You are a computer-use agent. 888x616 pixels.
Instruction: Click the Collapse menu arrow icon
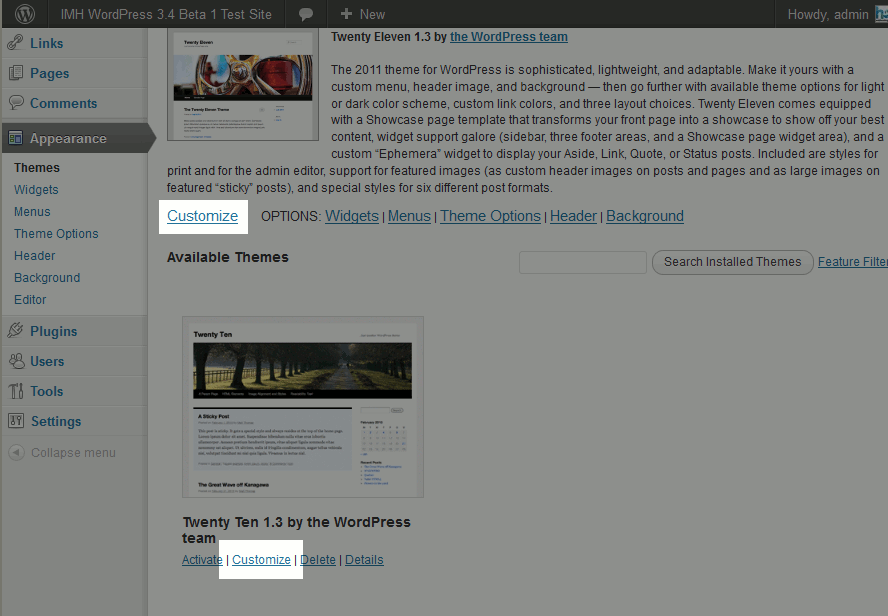pyautogui.click(x=16, y=452)
